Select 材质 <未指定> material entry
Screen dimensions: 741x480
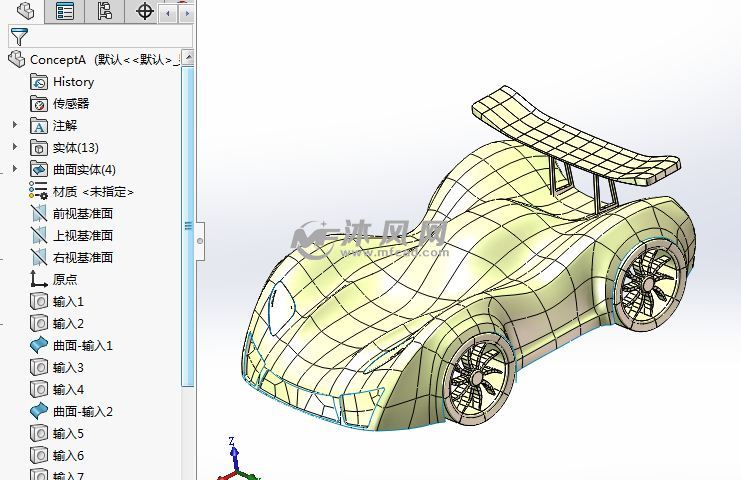(93, 192)
